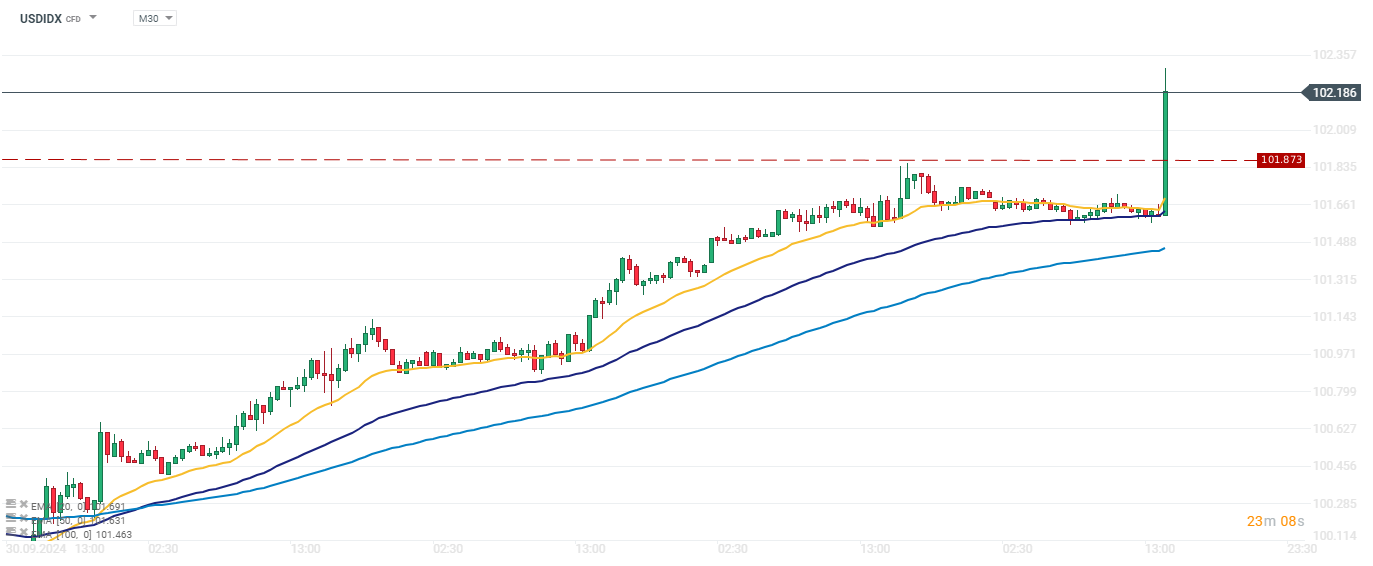1373x566 pixels.
Task: Click the 23:30 time axis label
Action: tap(1301, 549)
